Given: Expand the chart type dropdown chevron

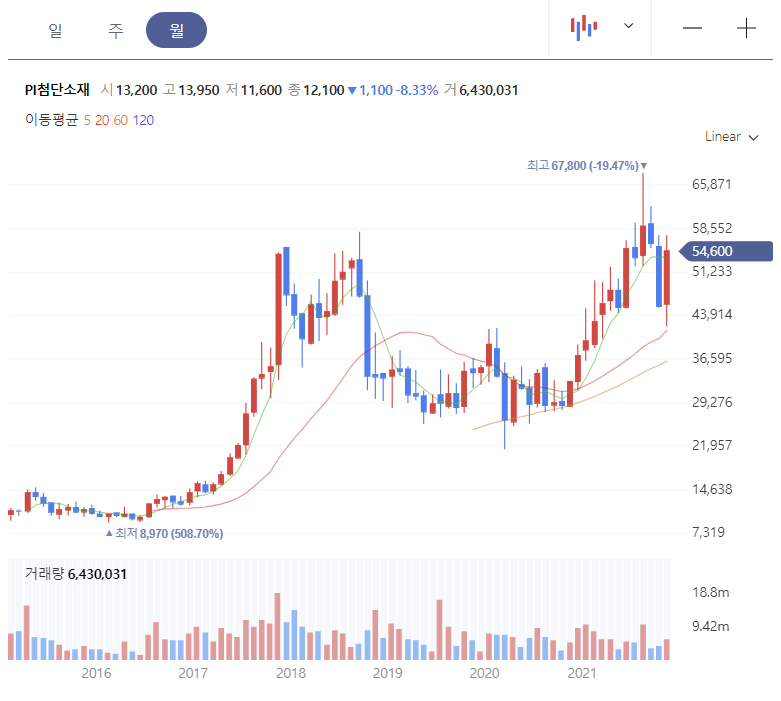Looking at the screenshot, I should pyautogui.click(x=629, y=25).
